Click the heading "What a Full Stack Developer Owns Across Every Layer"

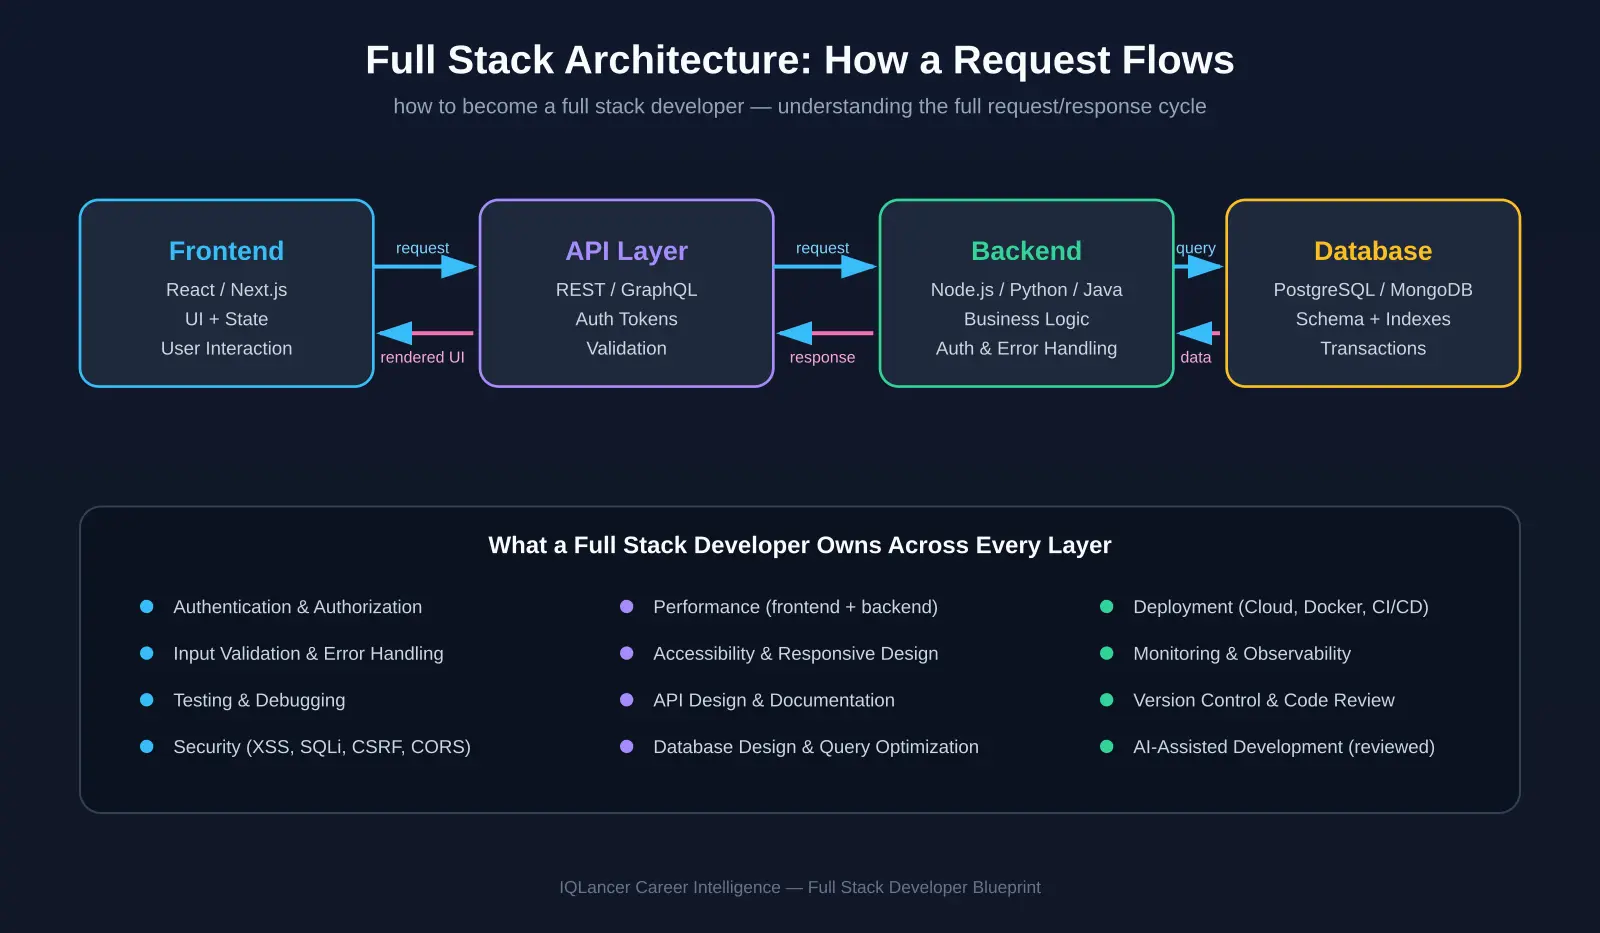[x=800, y=545]
